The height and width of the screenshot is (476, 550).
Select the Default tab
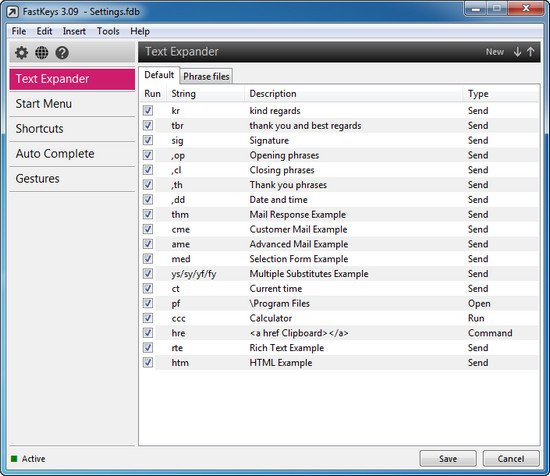159,75
